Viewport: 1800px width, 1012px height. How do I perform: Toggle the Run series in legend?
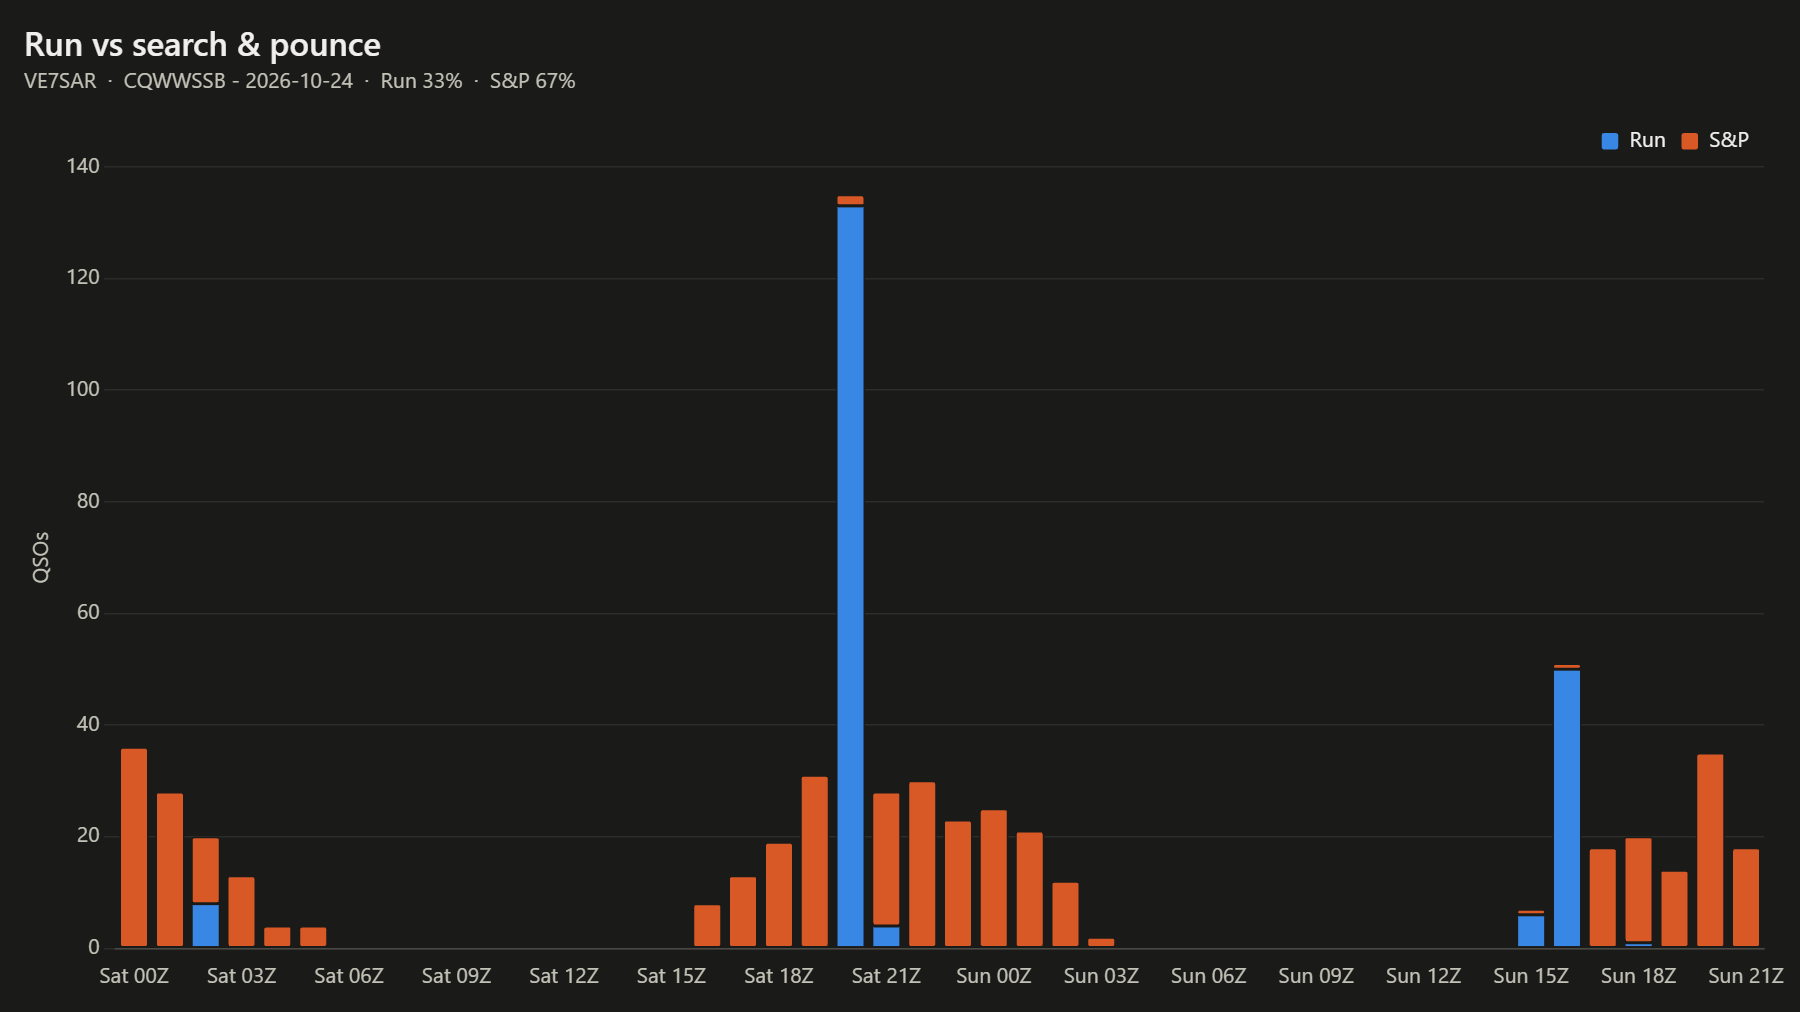click(1633, 141)
